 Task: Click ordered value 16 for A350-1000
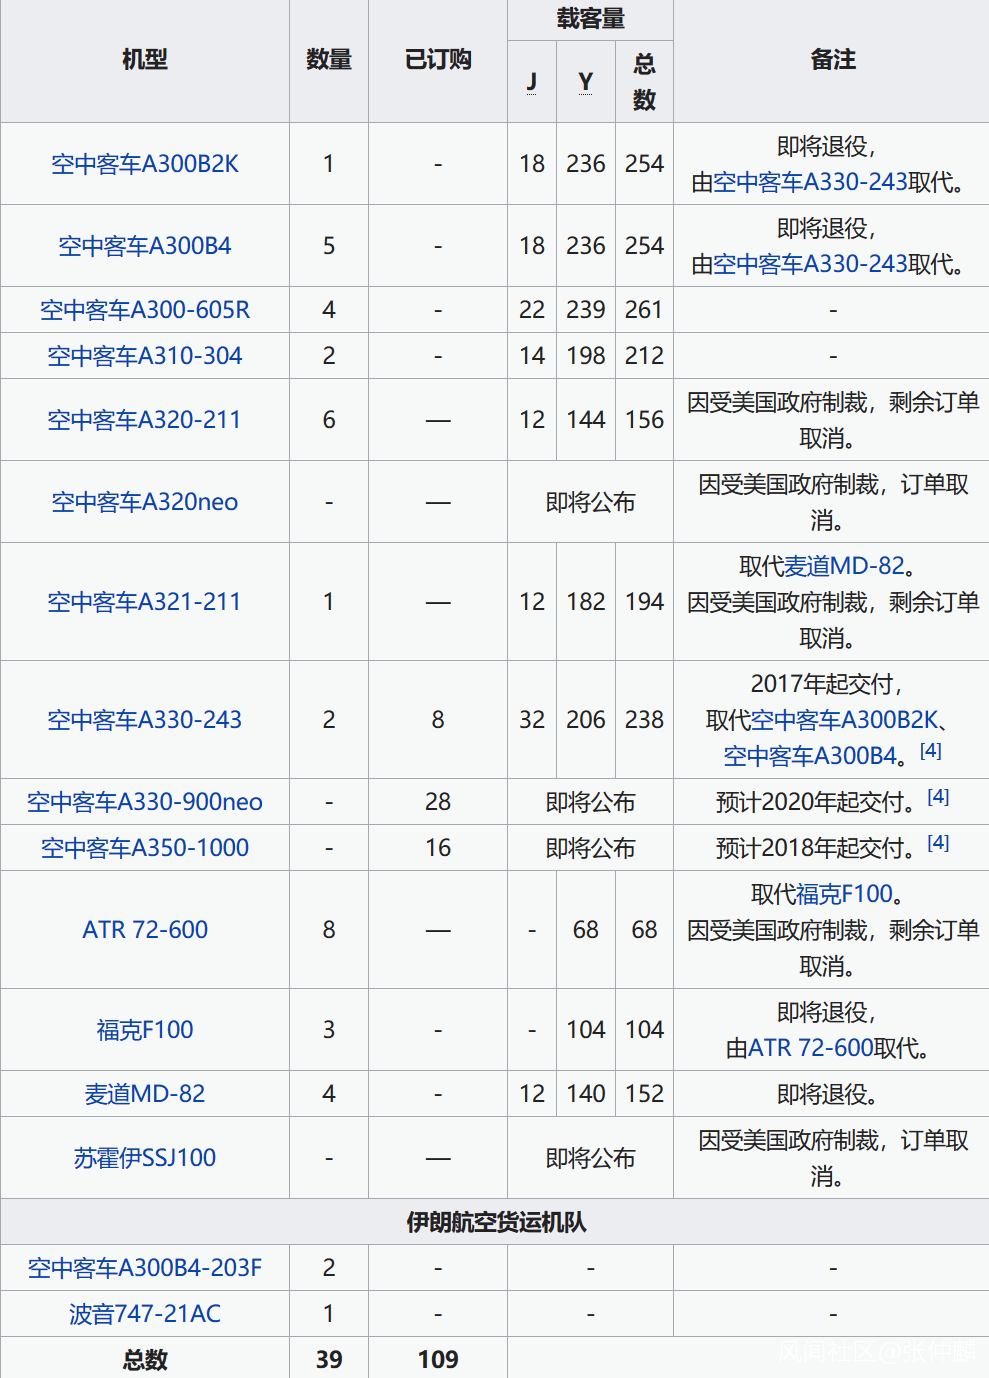(438, 848)
